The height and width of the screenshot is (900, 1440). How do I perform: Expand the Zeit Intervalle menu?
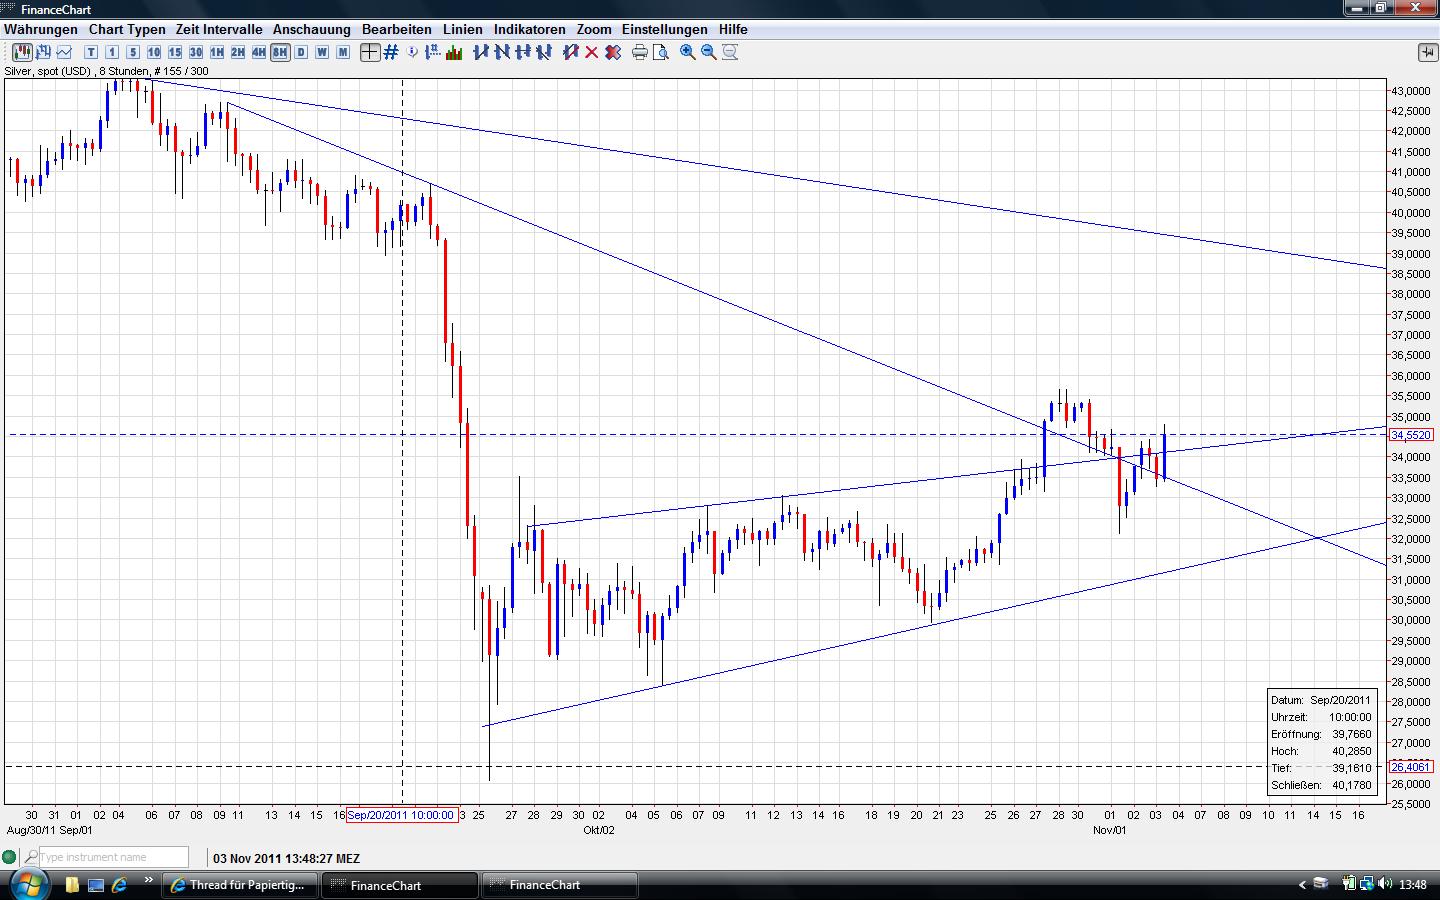click(219, 29)
